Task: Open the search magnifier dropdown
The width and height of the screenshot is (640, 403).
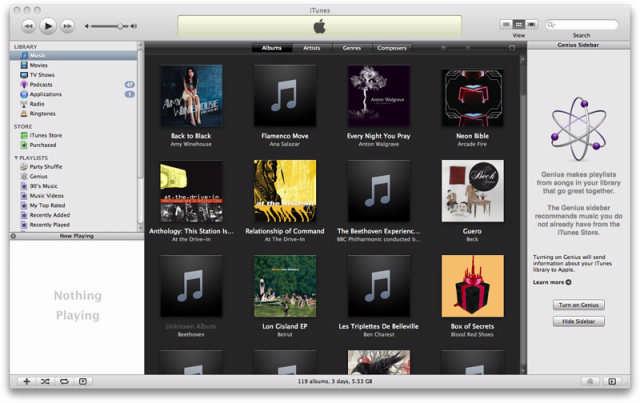Action: 551,25
